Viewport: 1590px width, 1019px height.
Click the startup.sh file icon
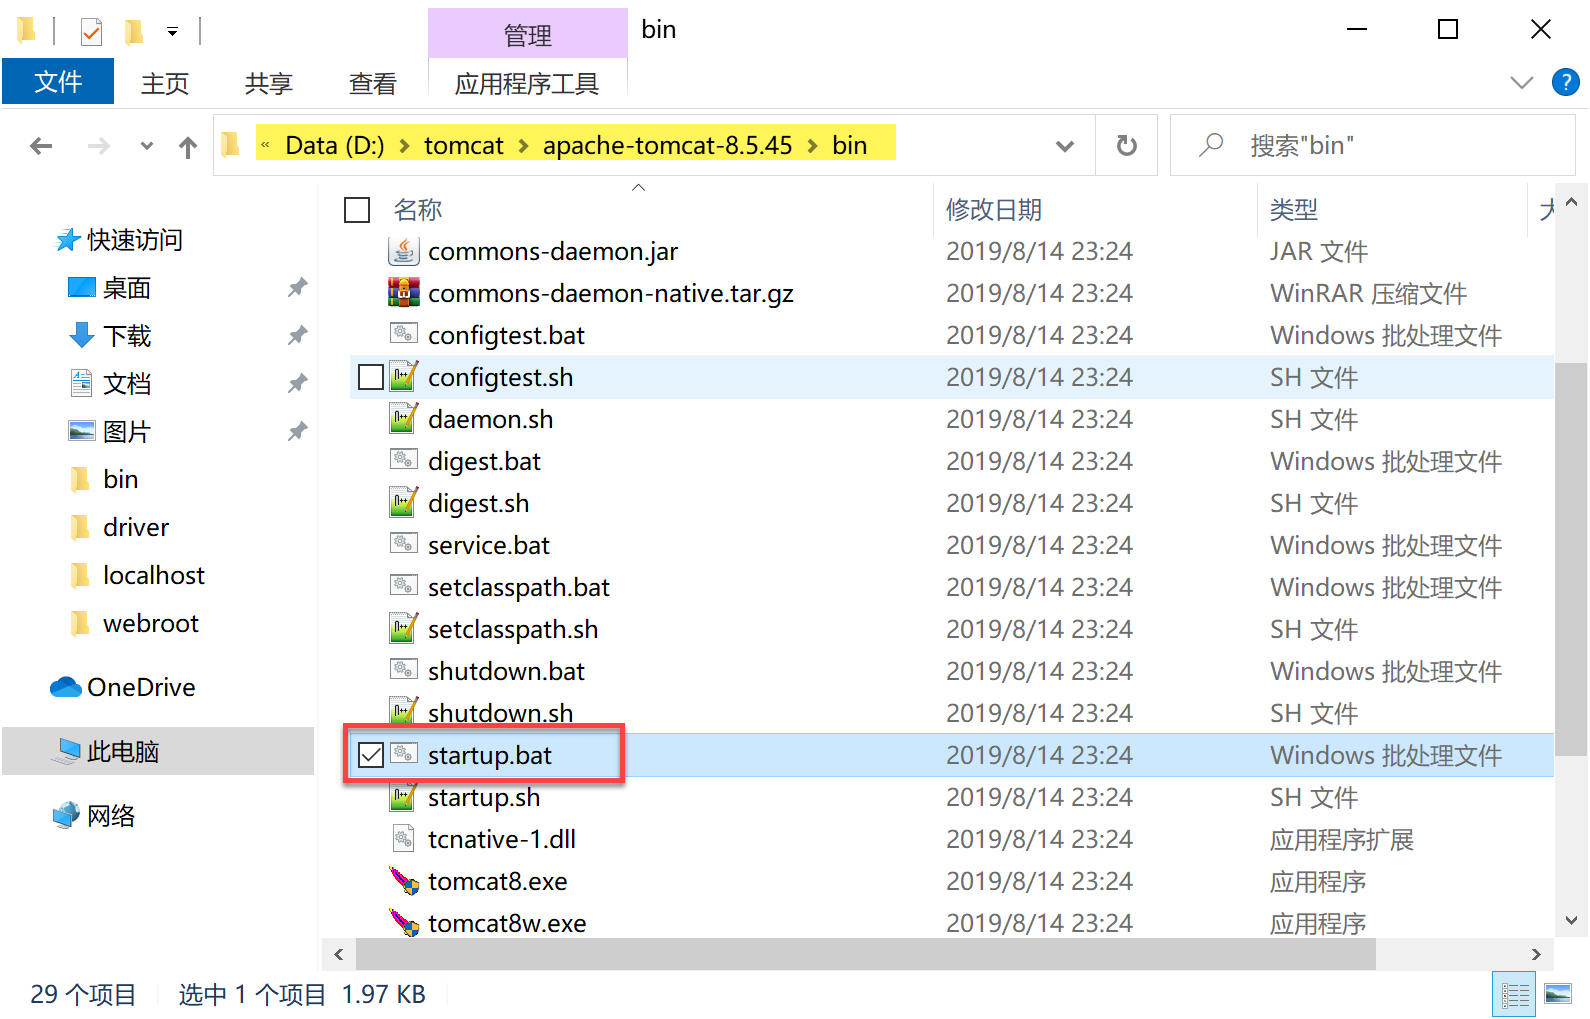point(403,797)
